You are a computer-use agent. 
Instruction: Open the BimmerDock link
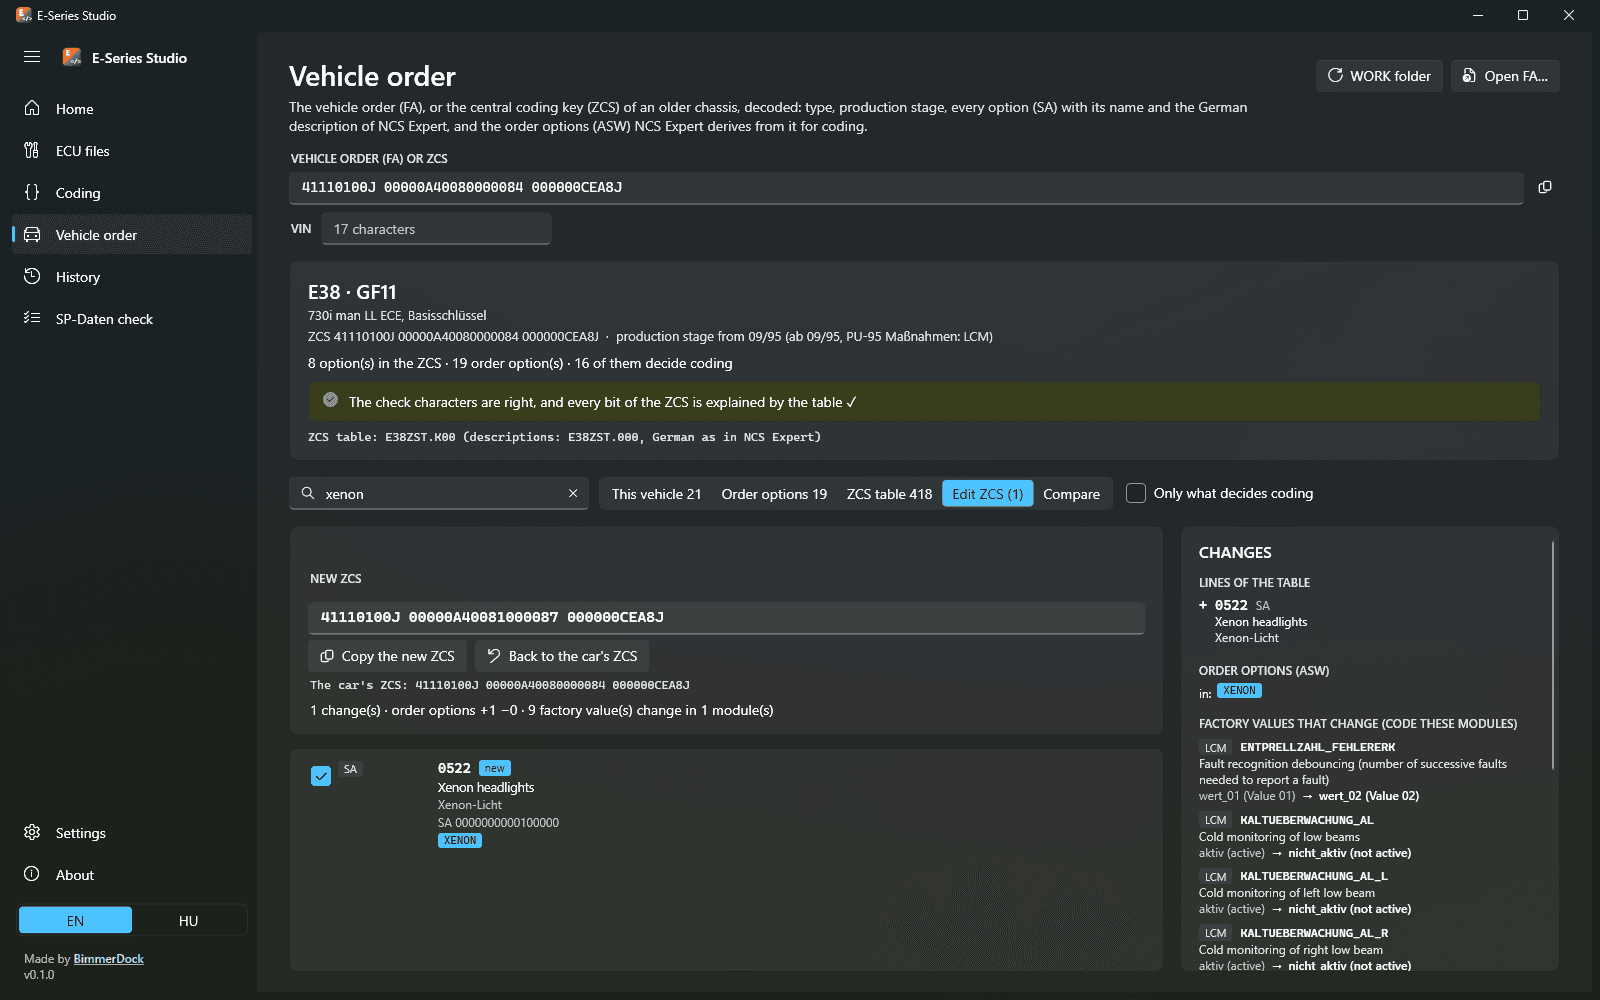pos(108,959)
